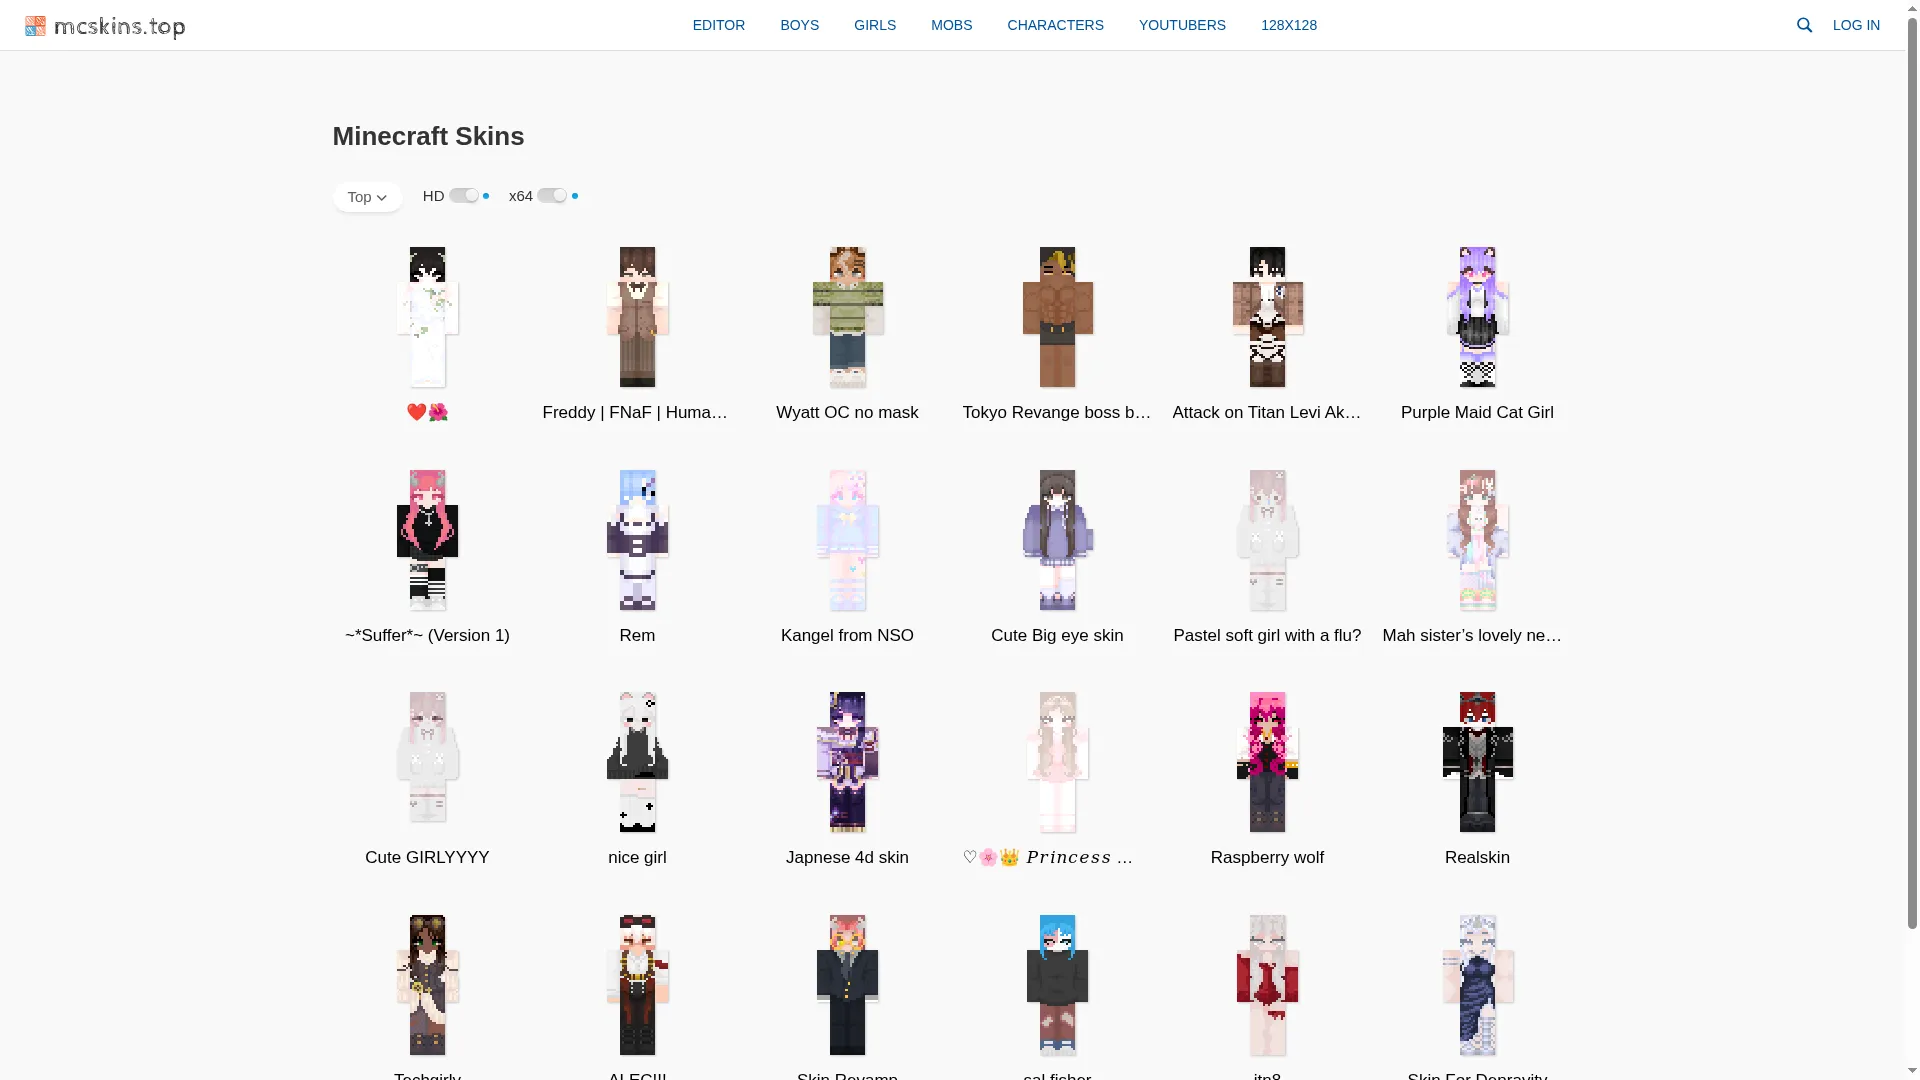Click the Attack on Titan Levi title
The height and width of the screenshot is (1080, 1920).
pos(1267,412)
